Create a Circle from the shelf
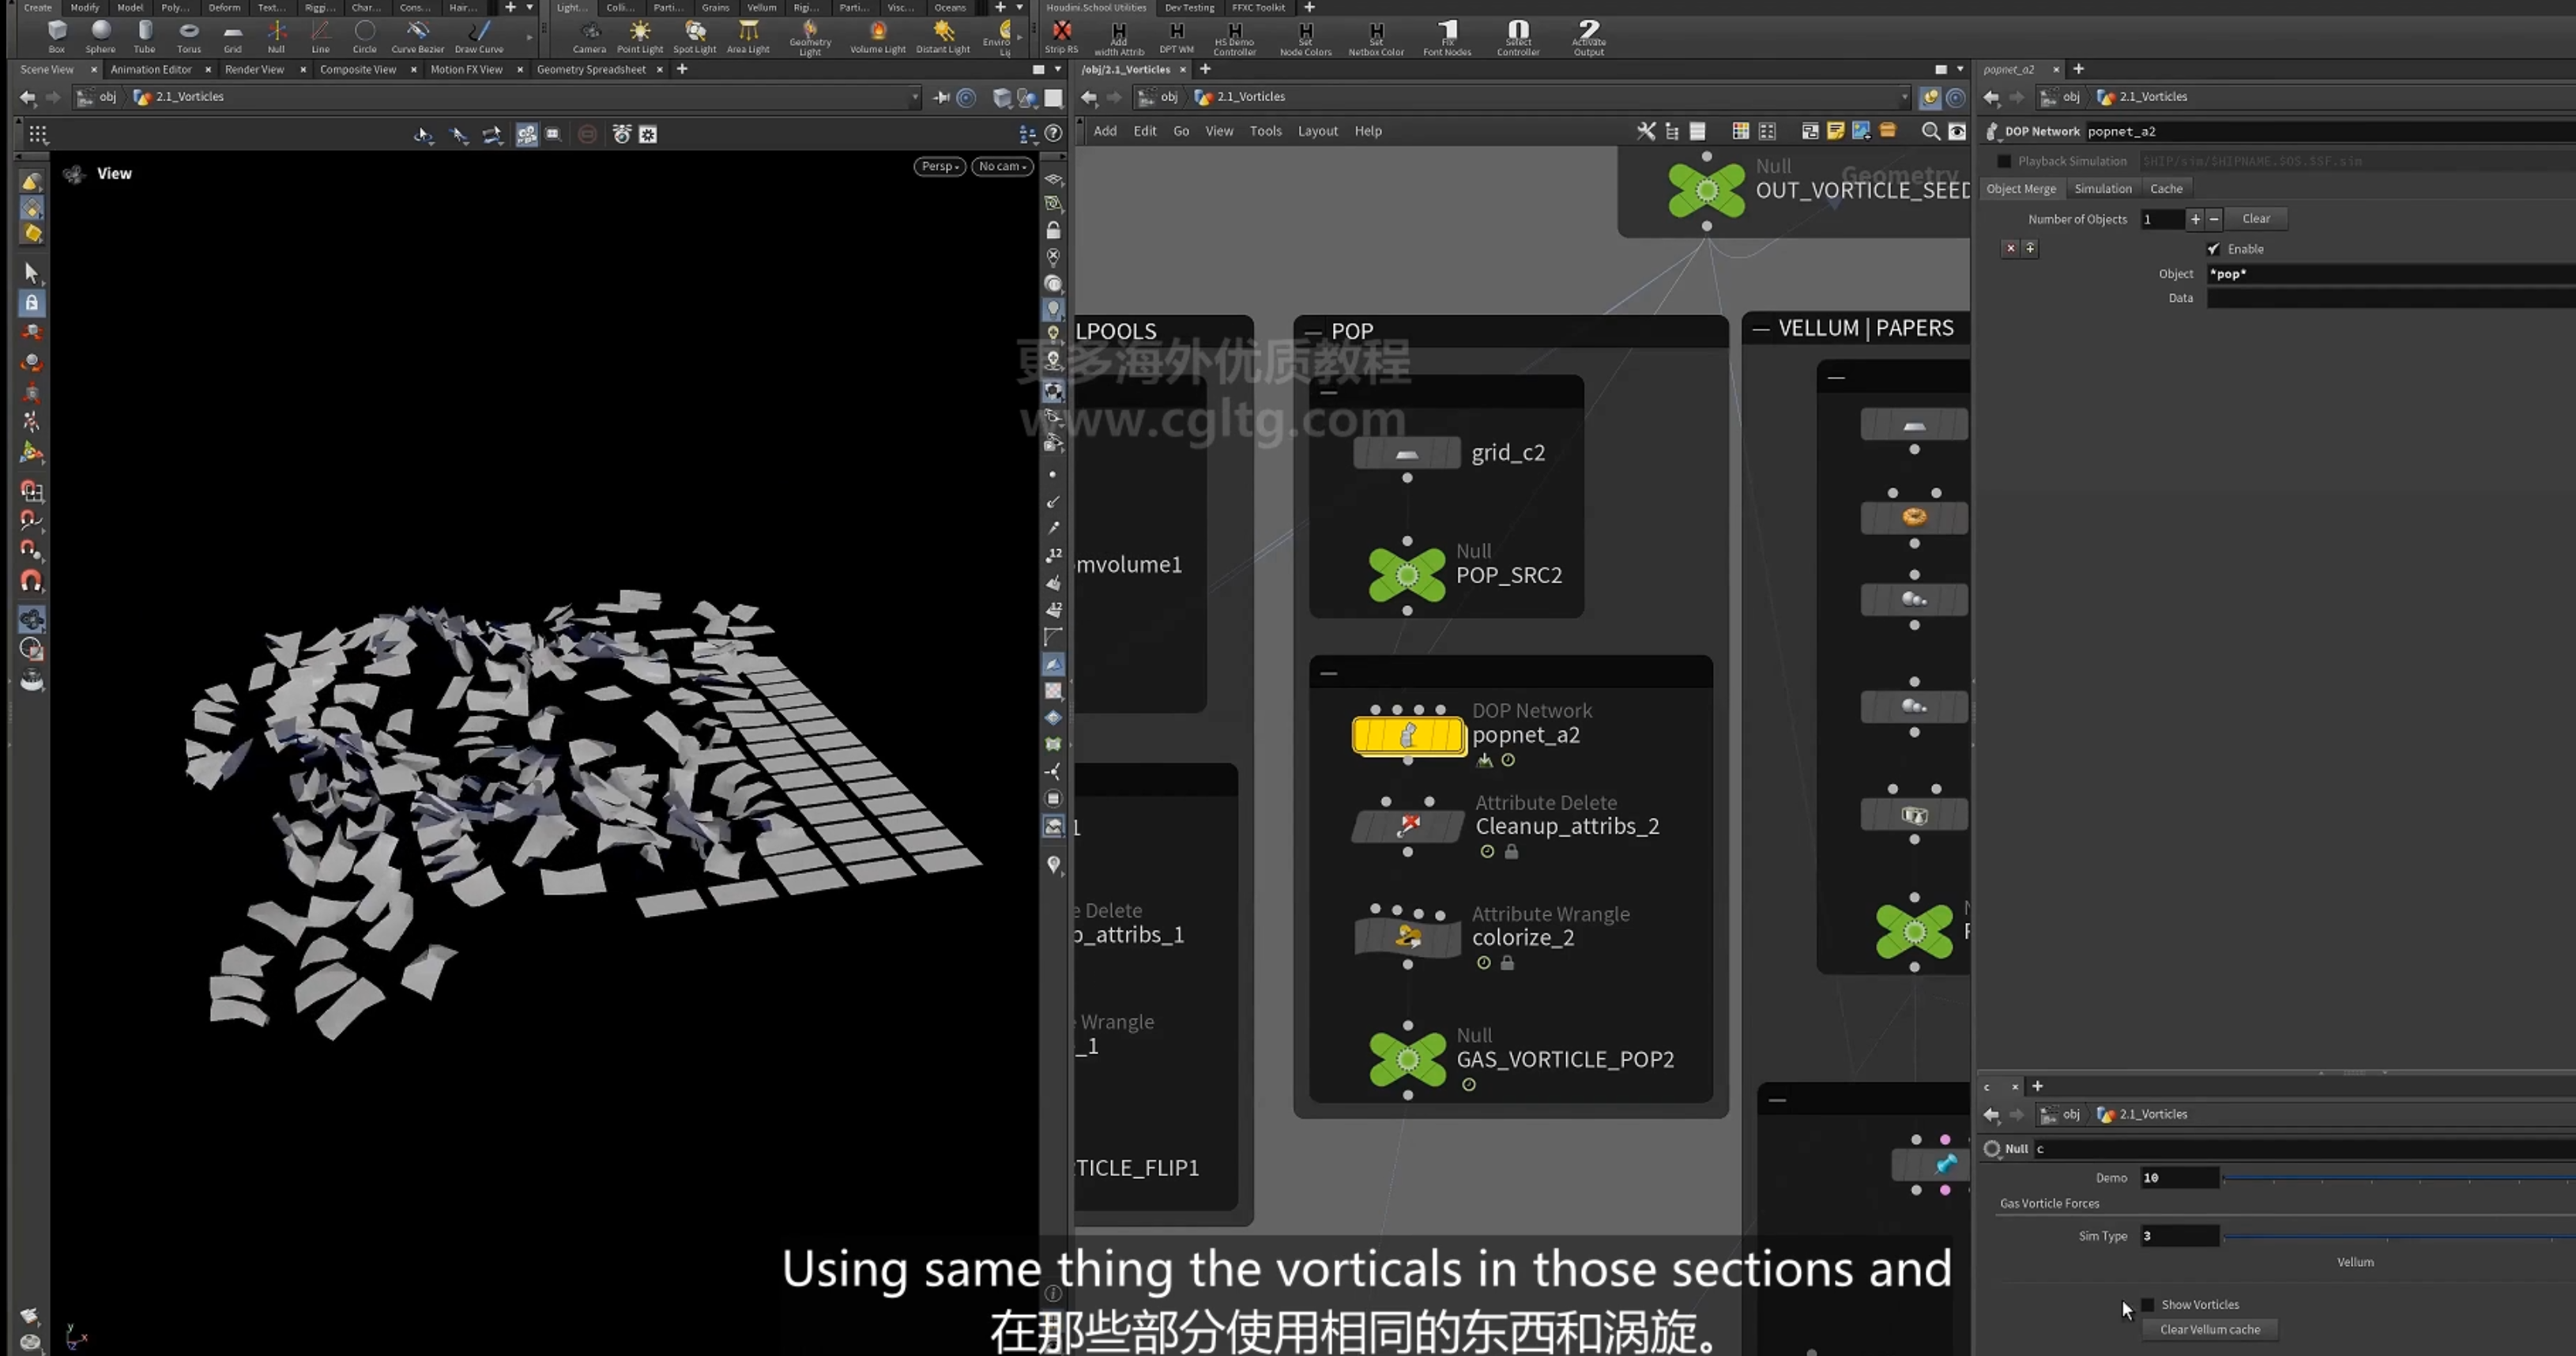Image resolution: width=2576 pixels, height=1356 pixels. pos(365,36)
